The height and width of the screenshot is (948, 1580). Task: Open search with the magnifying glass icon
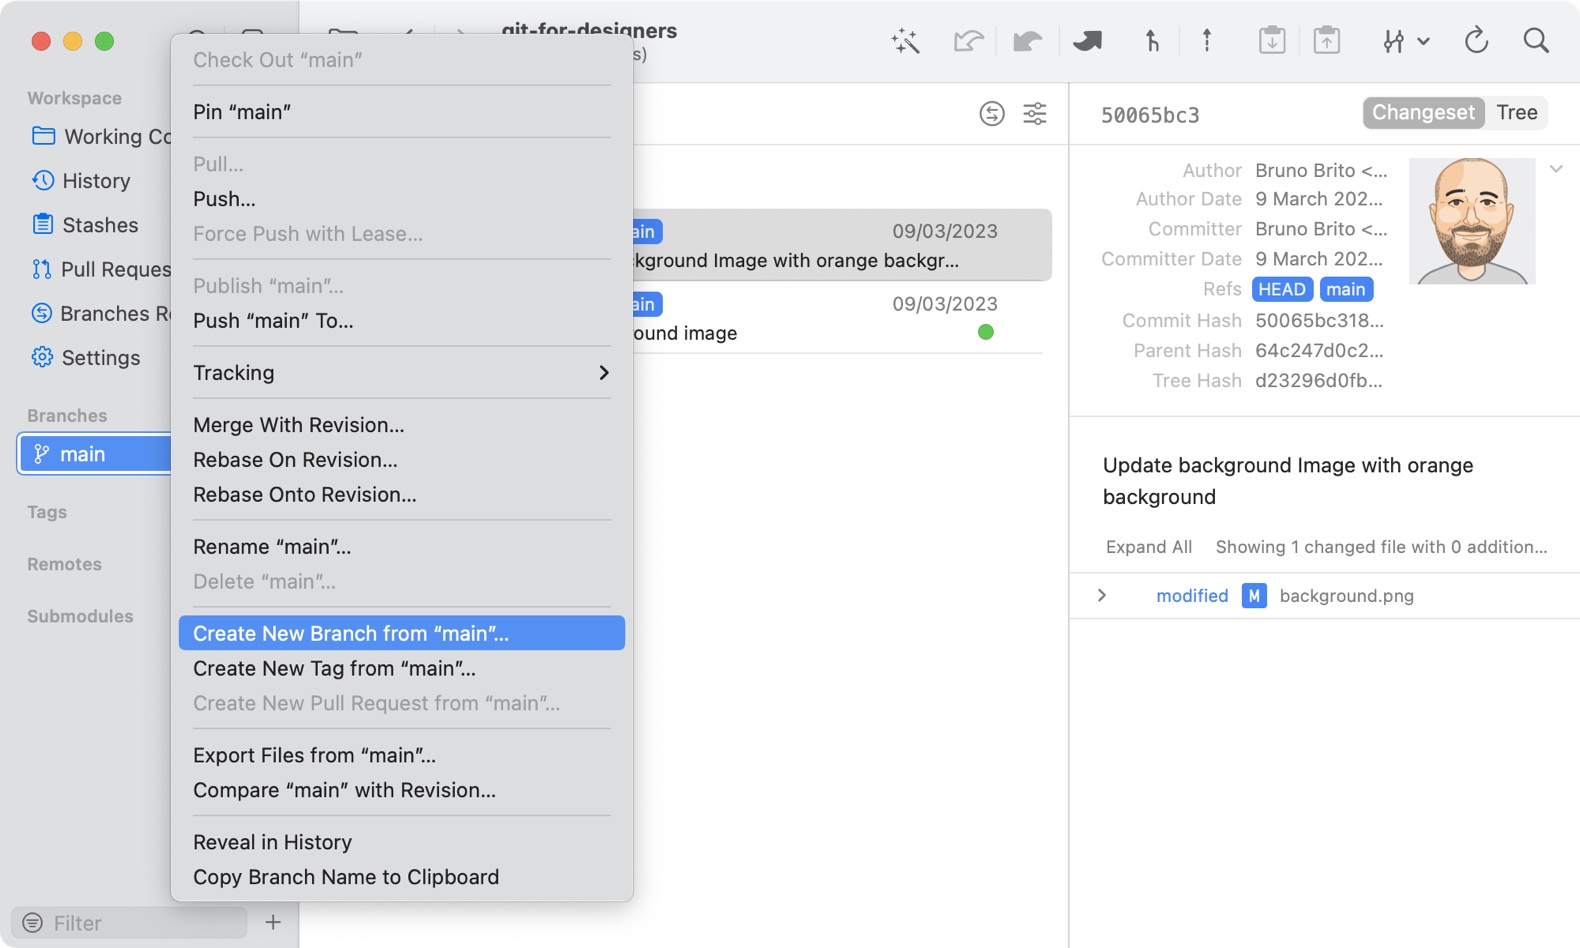(1535, 41)
